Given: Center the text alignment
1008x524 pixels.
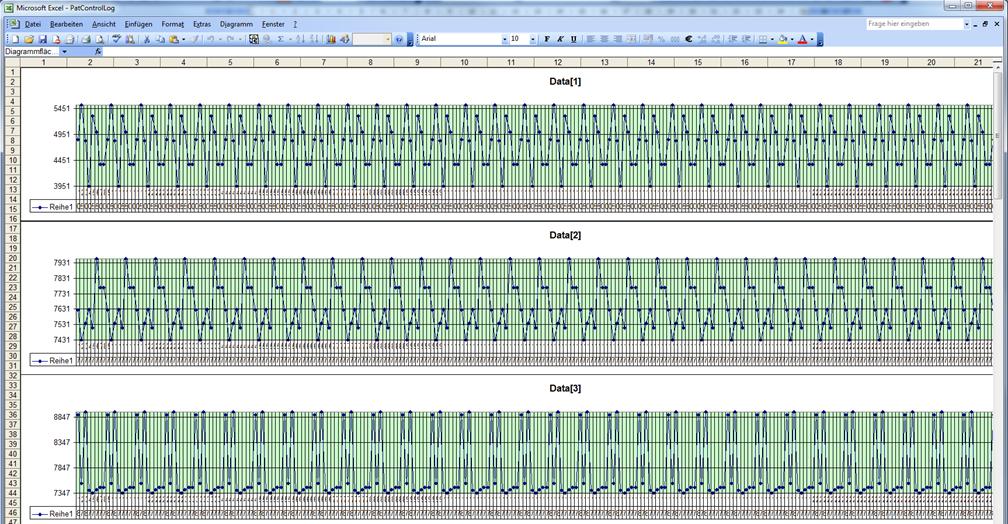Looking at the screenshot, I should (604, 39).
